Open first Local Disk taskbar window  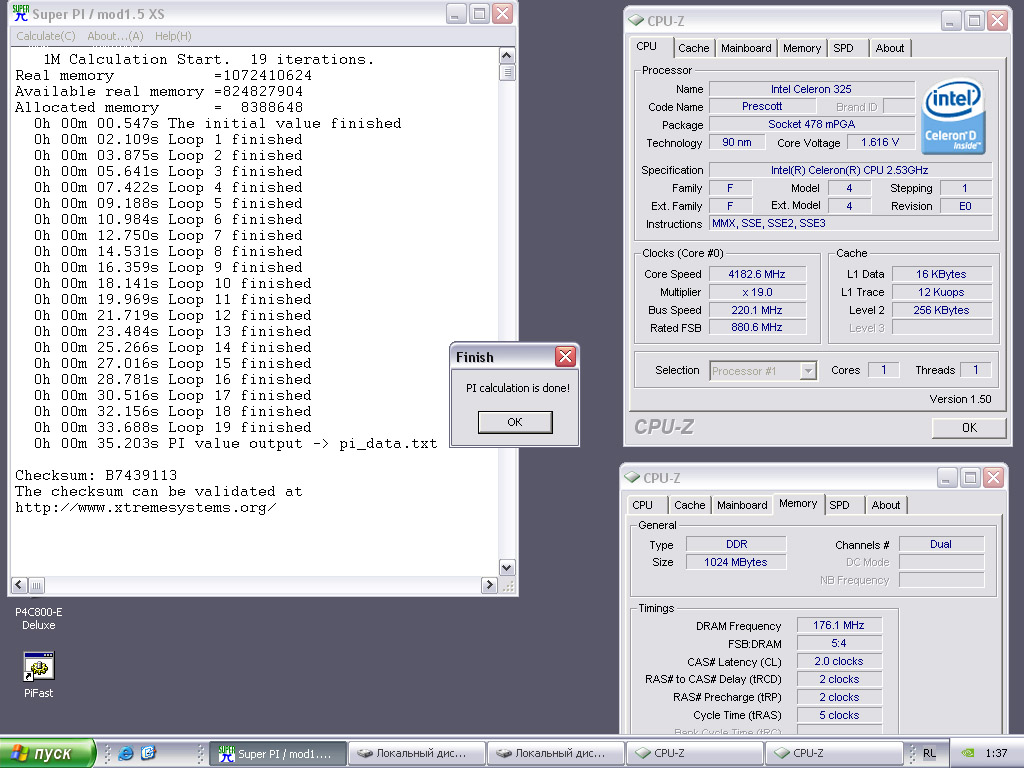point(417,754)
